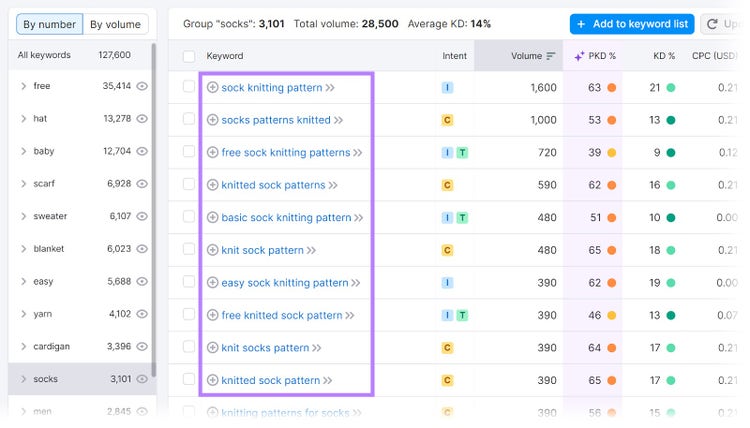Click 'Add to keyword list' button
This screenshot has height=428, width=750.
click(x=632, y=24)
